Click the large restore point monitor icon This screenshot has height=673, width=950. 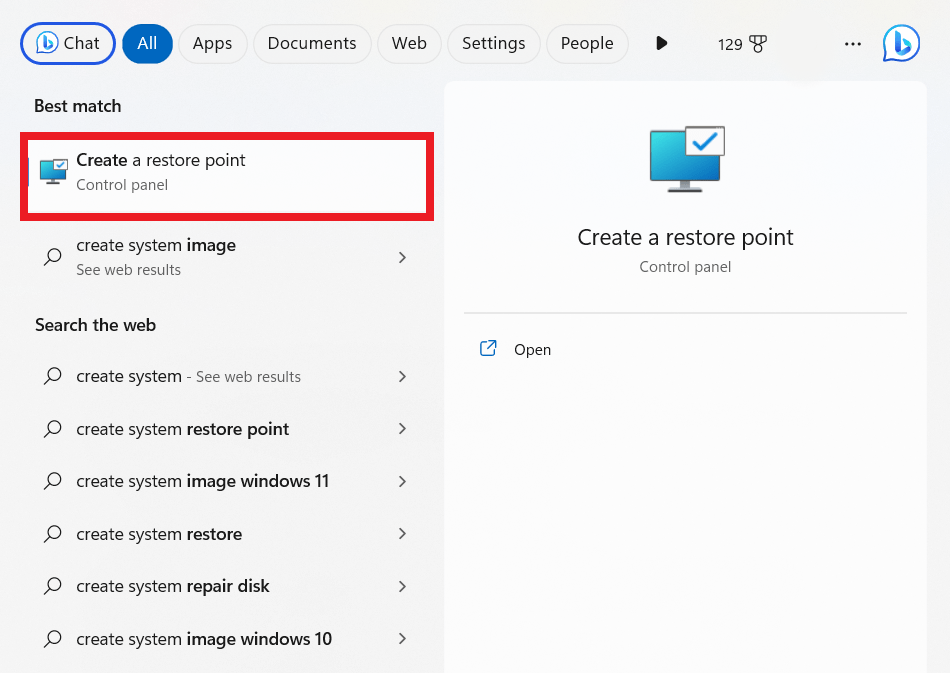tap(686, 159)
